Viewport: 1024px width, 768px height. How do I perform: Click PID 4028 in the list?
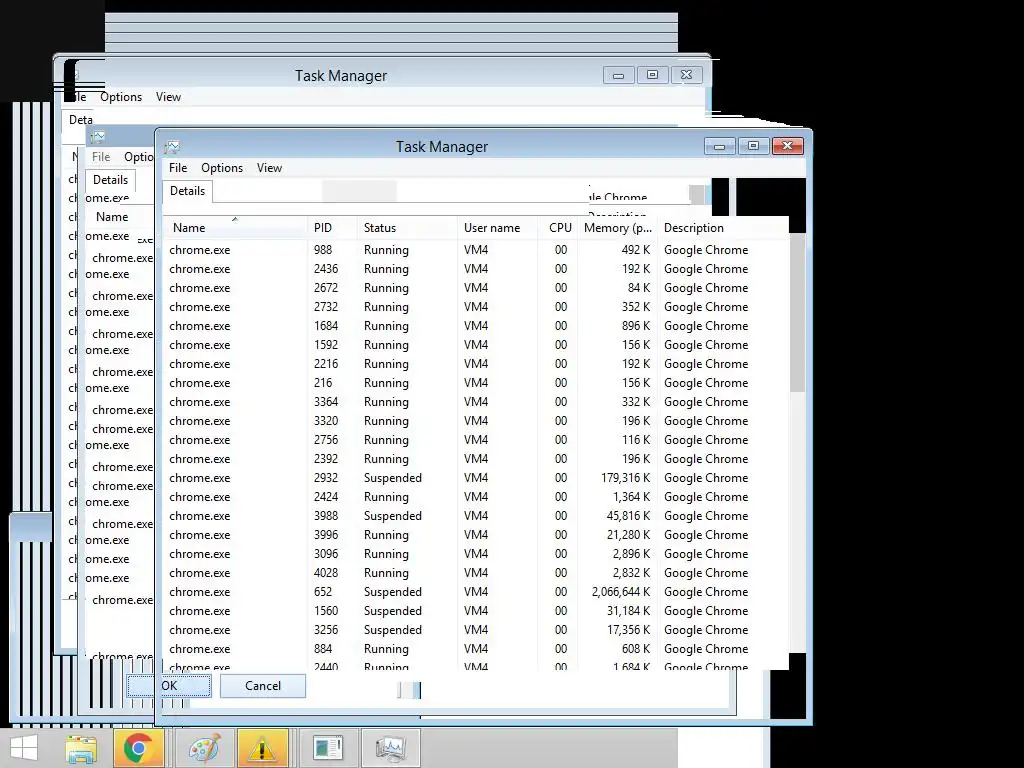[326, 572]
